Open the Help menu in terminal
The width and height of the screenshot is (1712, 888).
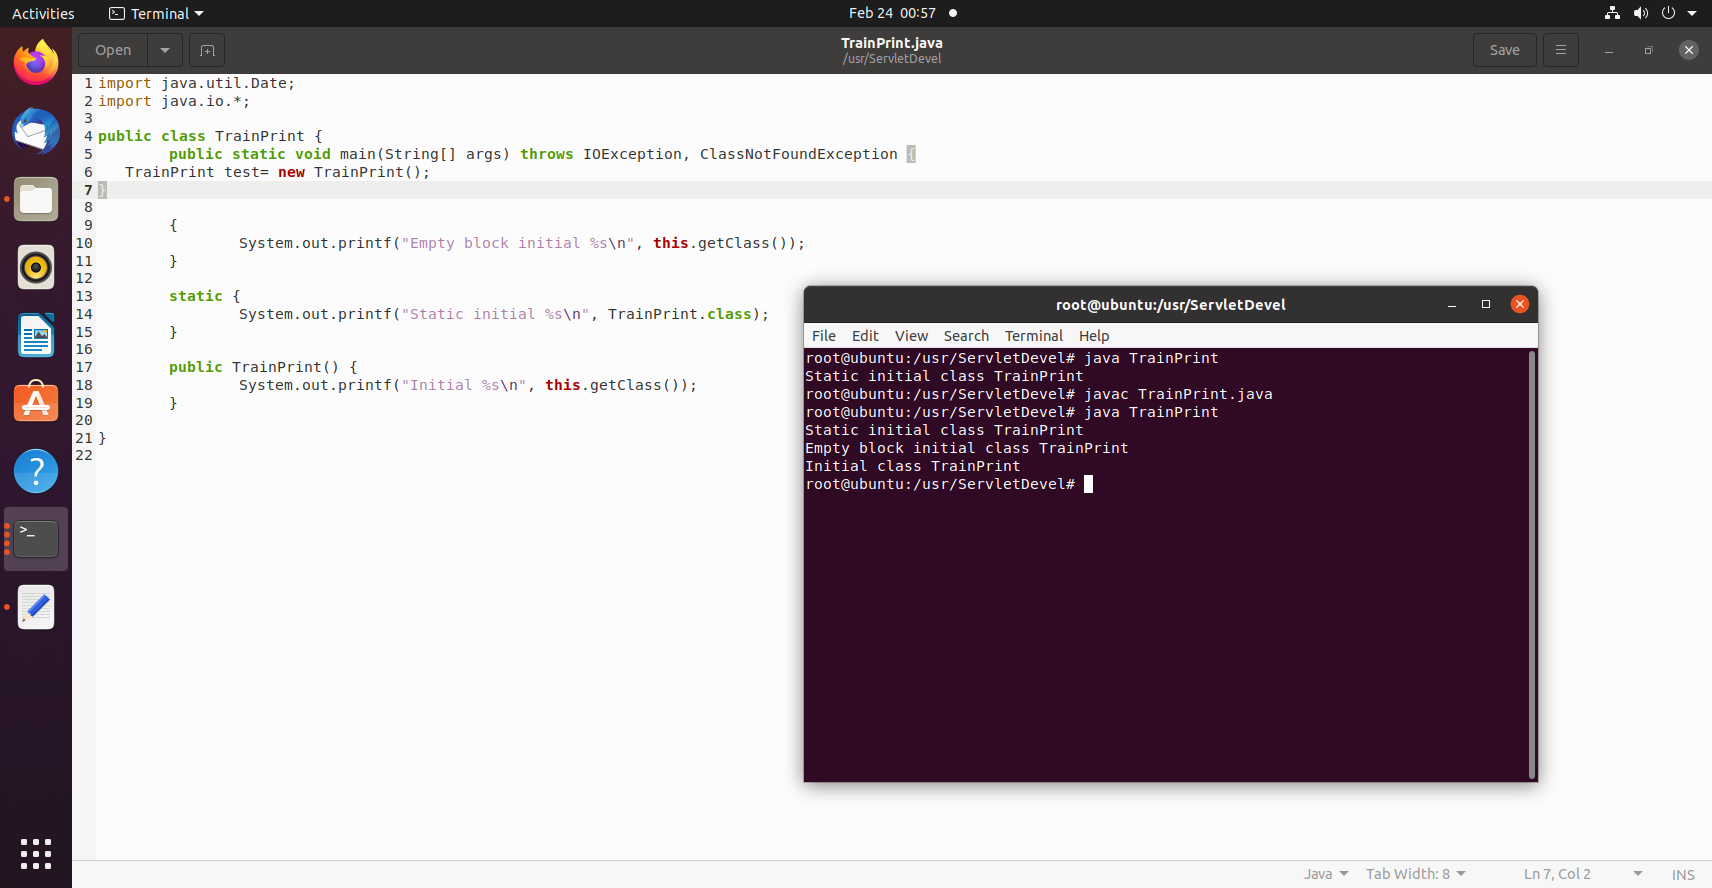(x=1094, y=336)
